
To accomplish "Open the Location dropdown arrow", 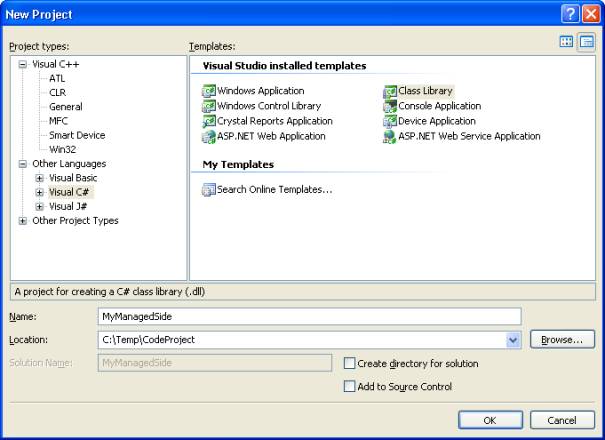I will point(513,340).
